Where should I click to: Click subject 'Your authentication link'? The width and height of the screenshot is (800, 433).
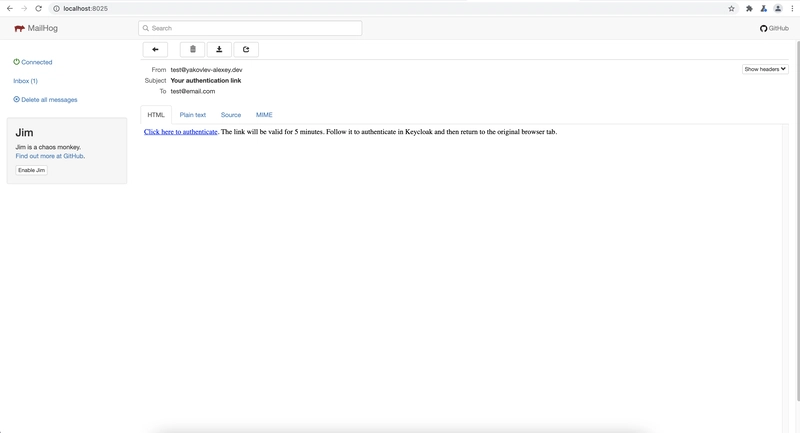tap(206, 81)
